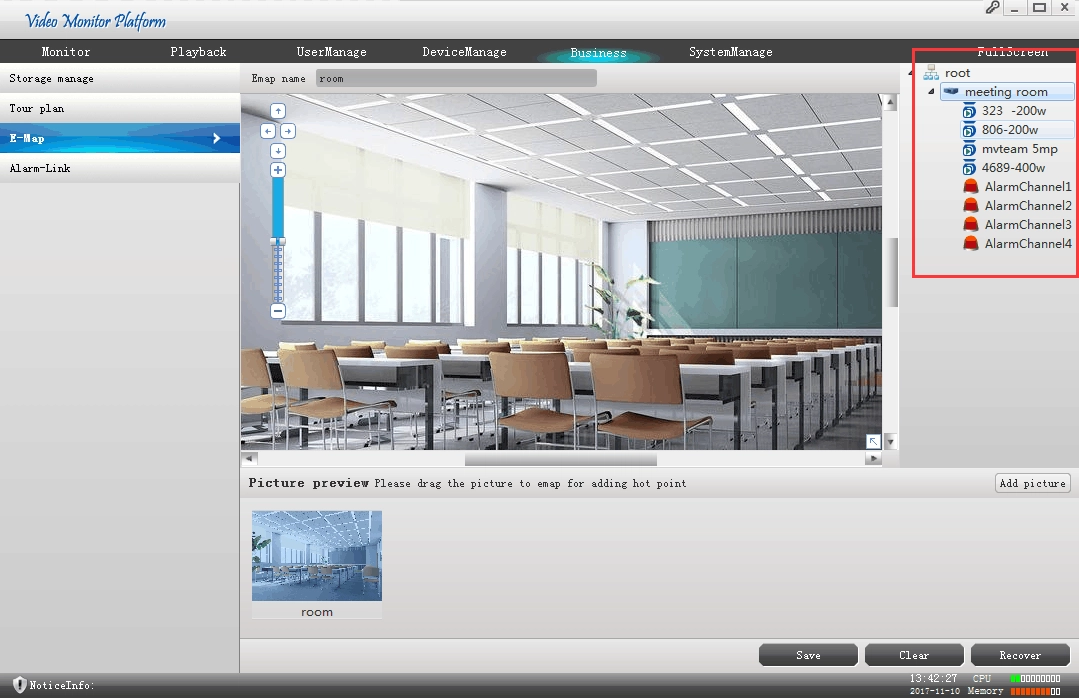Click the CPU usage meter
Image resolution: width=1079 pixels, height=698 pixels.
pyautogui.click(x=1035, y=679)
